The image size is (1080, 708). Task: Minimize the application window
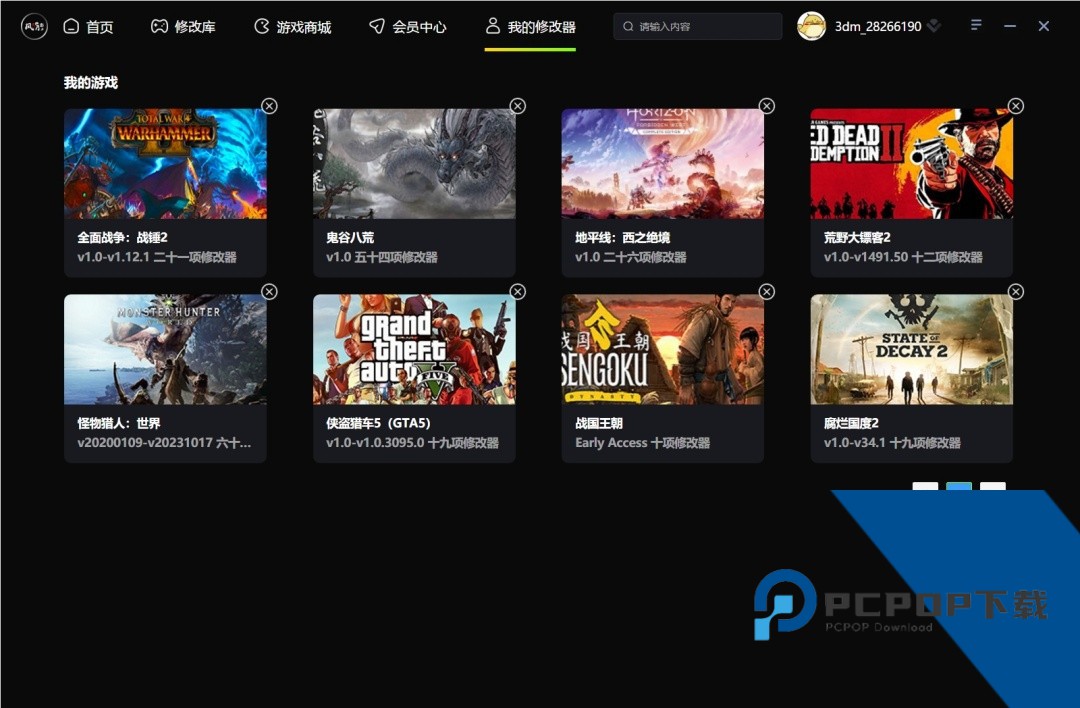click(x=1010, y=26)
